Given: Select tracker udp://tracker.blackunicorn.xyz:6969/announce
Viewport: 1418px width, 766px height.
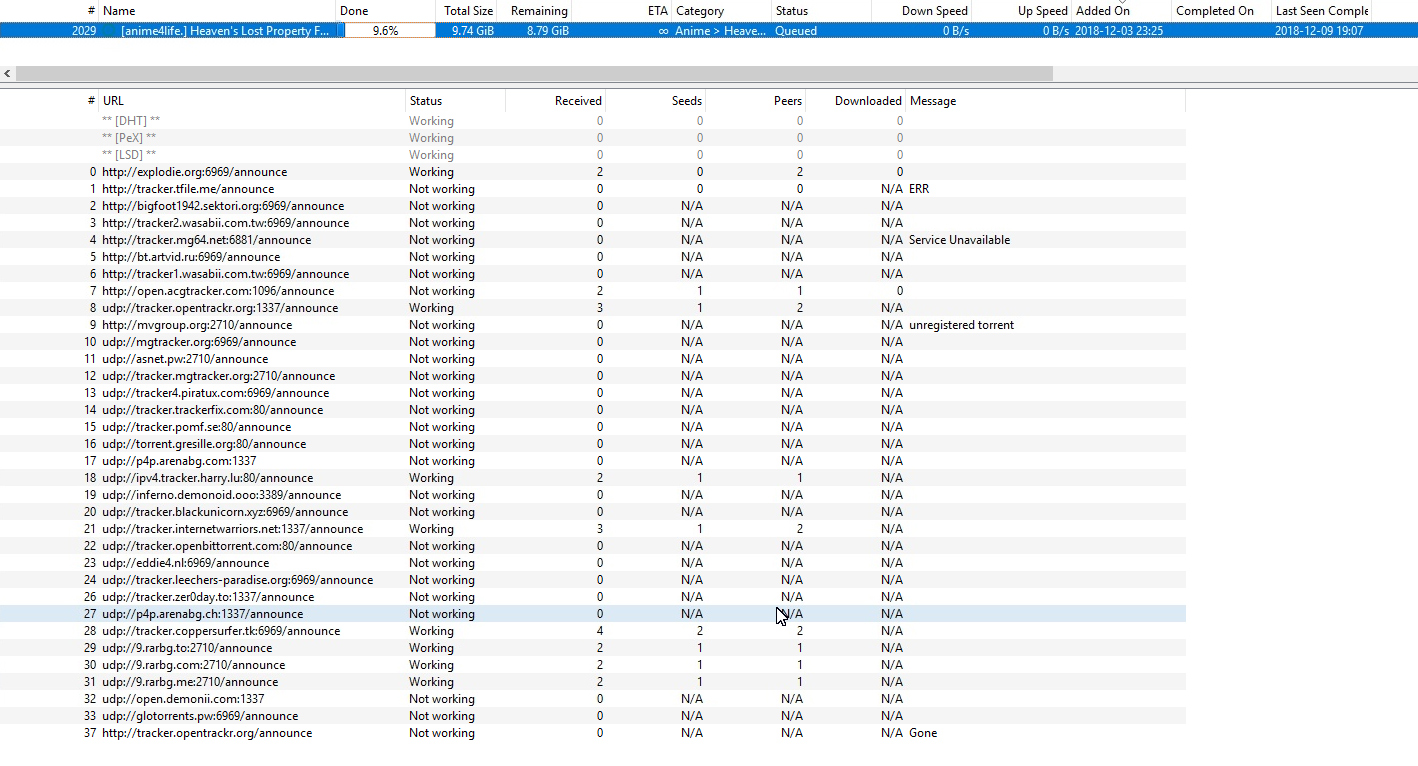Looking at the screenshot, I should pyautogui.click(x=593, y=512).
